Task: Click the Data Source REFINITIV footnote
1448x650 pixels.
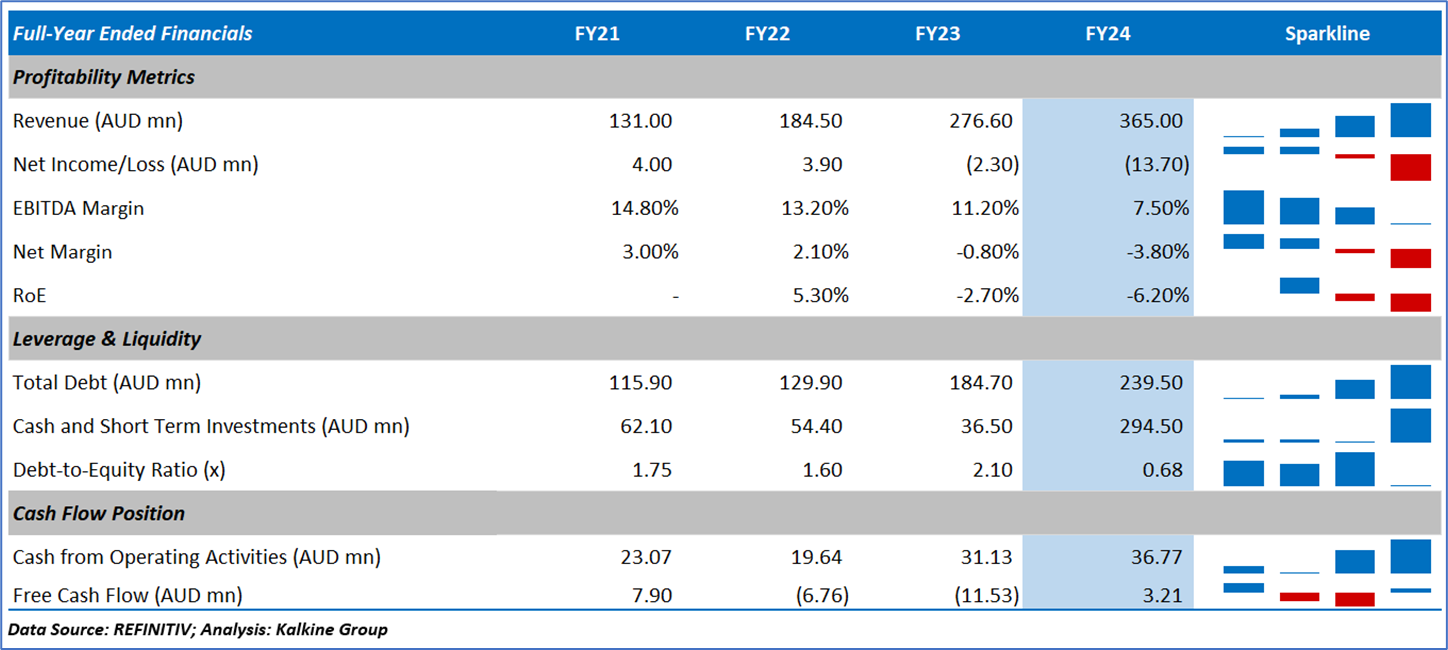Action: pos(198,629)
